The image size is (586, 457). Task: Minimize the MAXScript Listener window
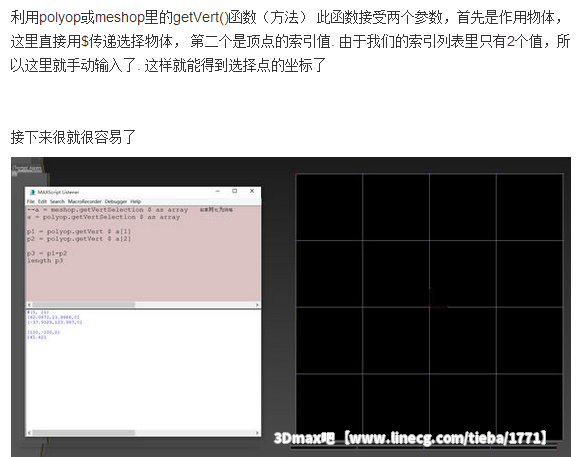point(218,191)
